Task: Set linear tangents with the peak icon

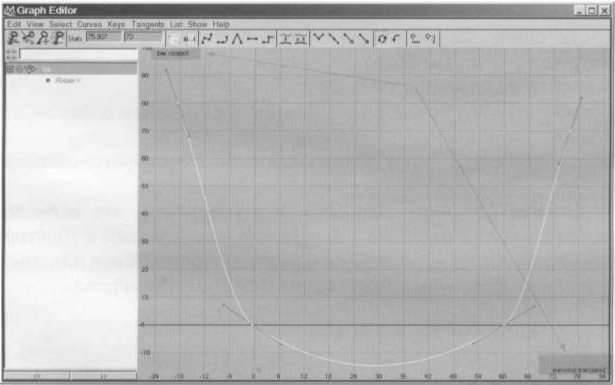Action: click(x=237, y=39)
